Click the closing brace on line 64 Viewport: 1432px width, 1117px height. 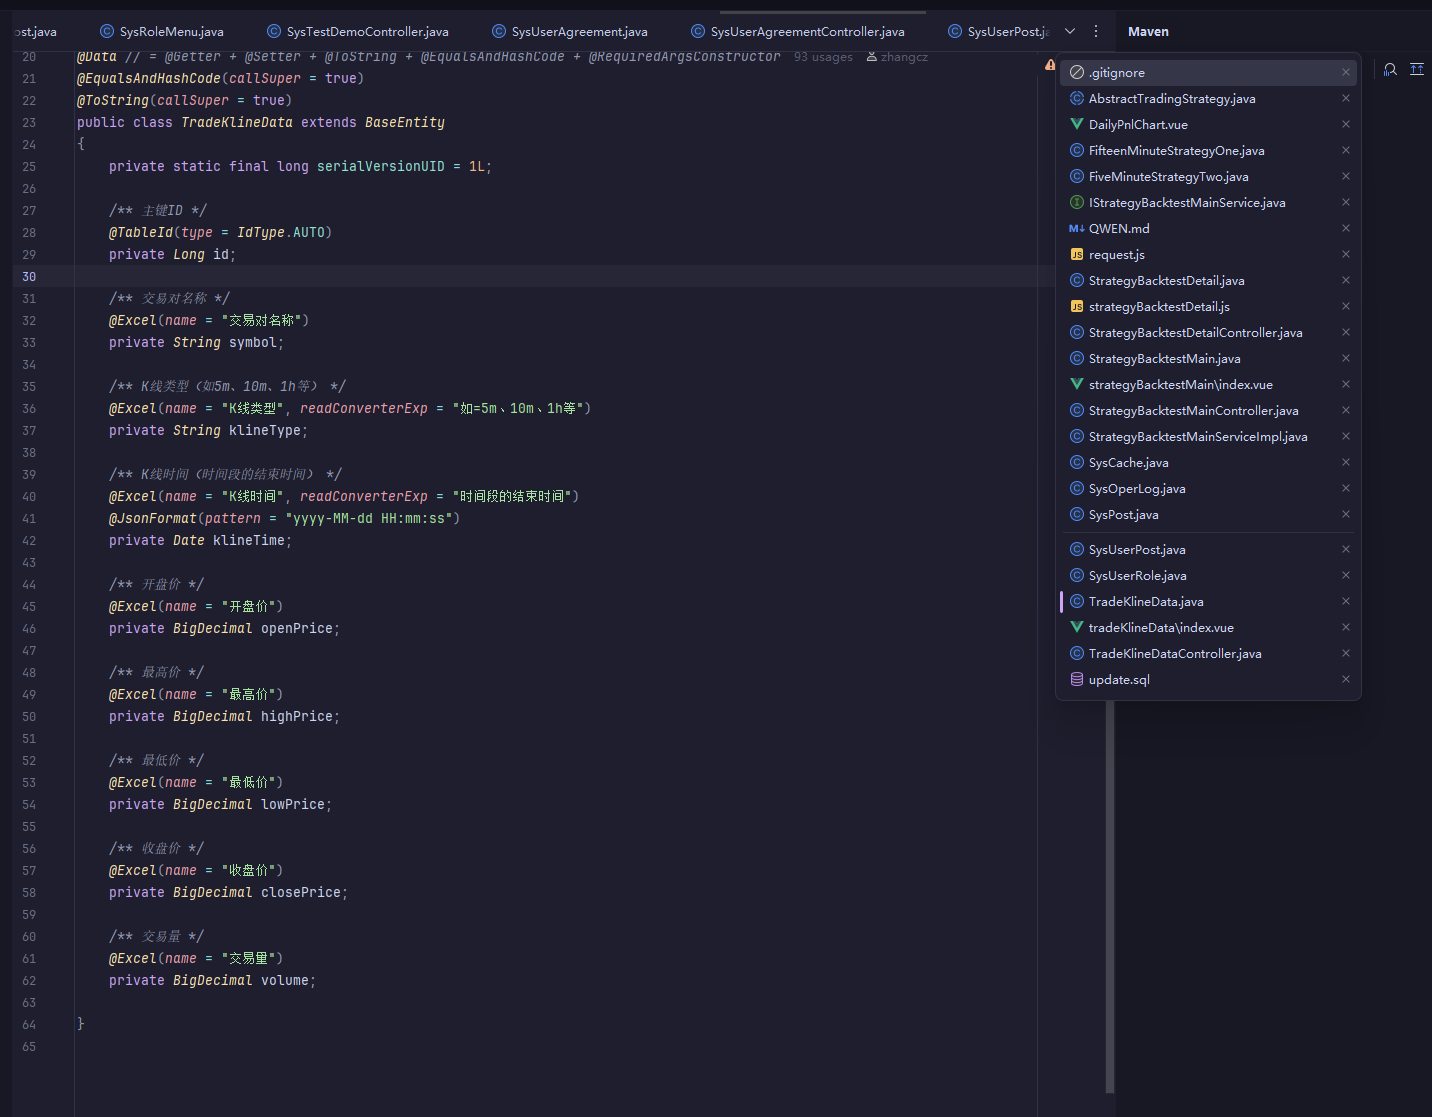(81, 1024)
